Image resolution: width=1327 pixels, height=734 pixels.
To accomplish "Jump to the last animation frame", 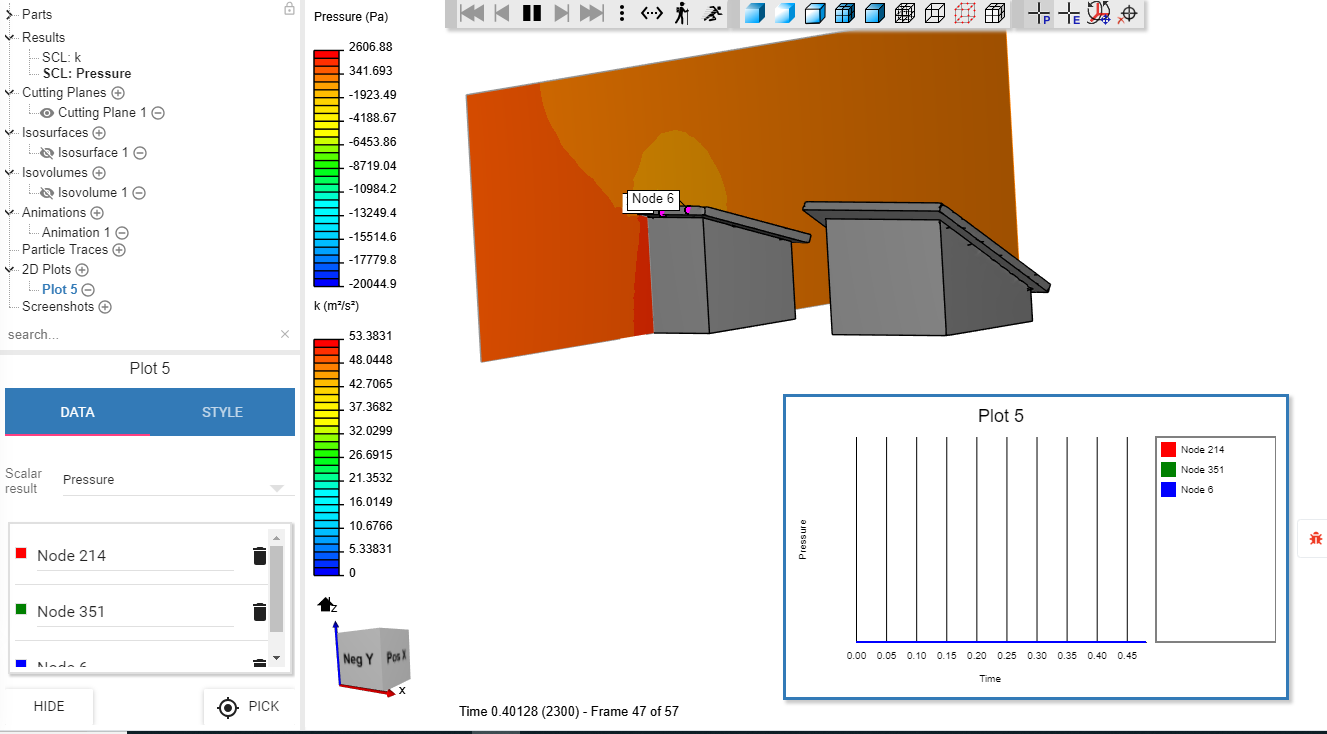I will coord(592,13).
